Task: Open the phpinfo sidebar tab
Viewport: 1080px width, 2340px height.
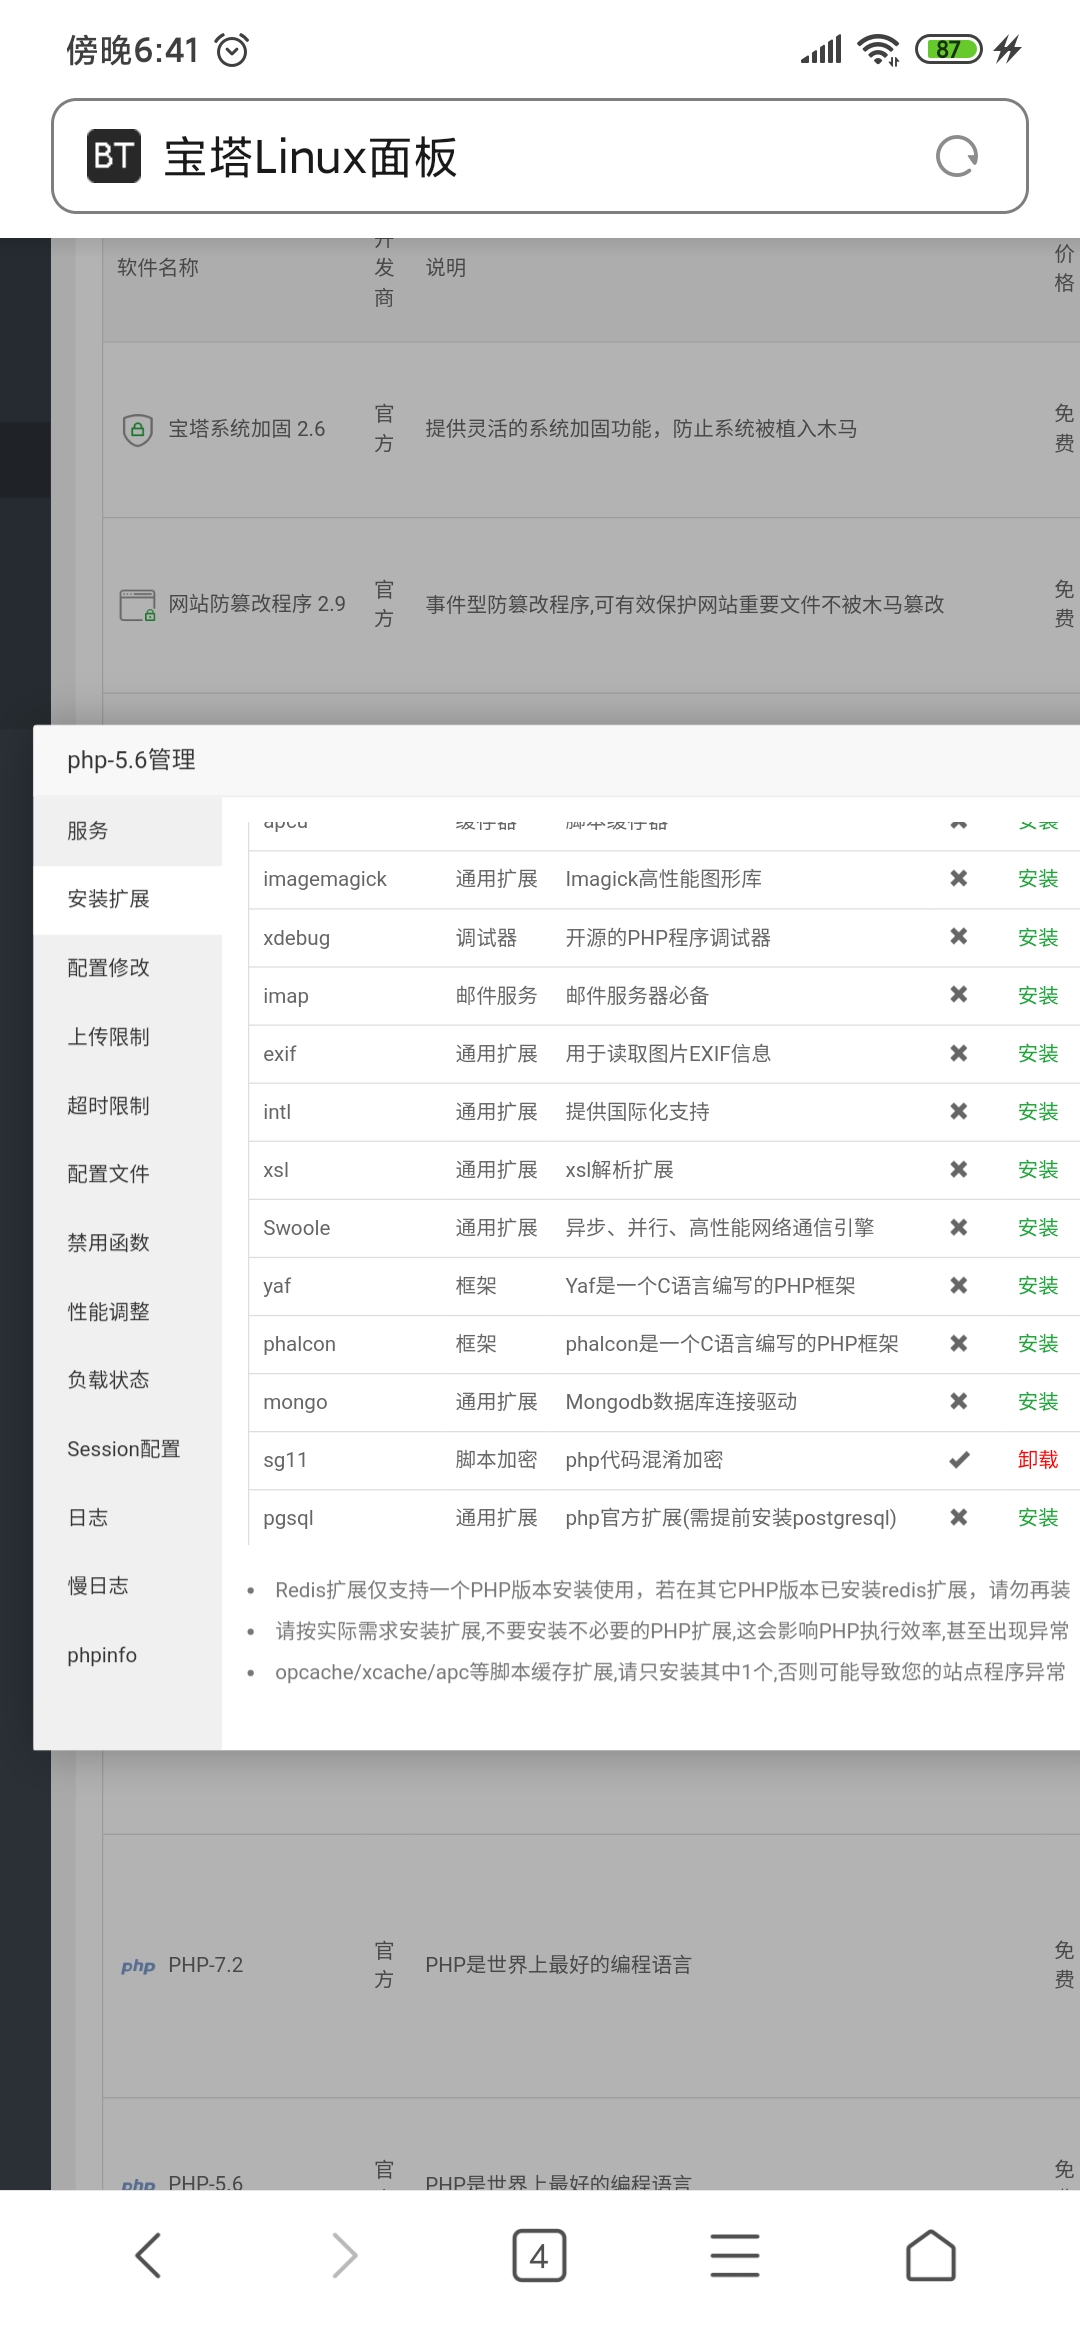Action: [x=128, y=1655]
